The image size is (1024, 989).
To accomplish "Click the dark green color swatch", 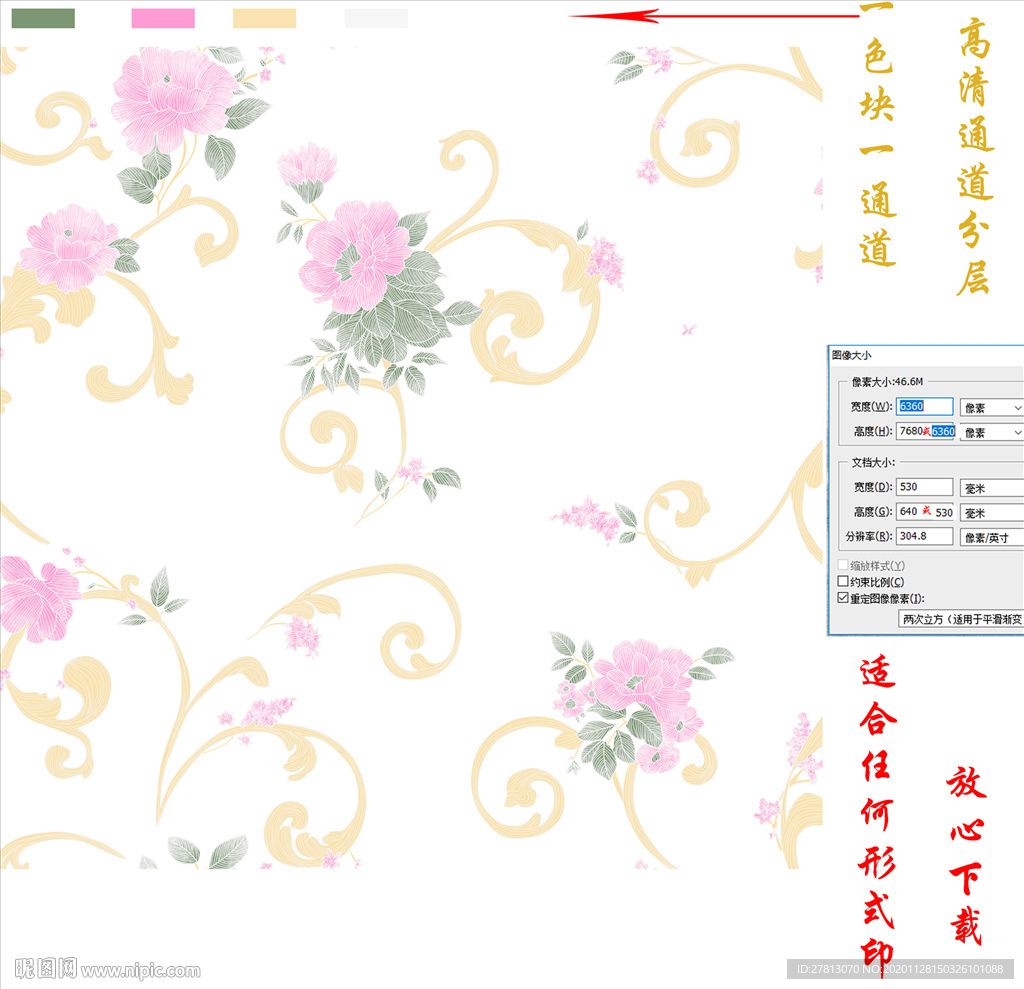I will (x=43, y=18).
